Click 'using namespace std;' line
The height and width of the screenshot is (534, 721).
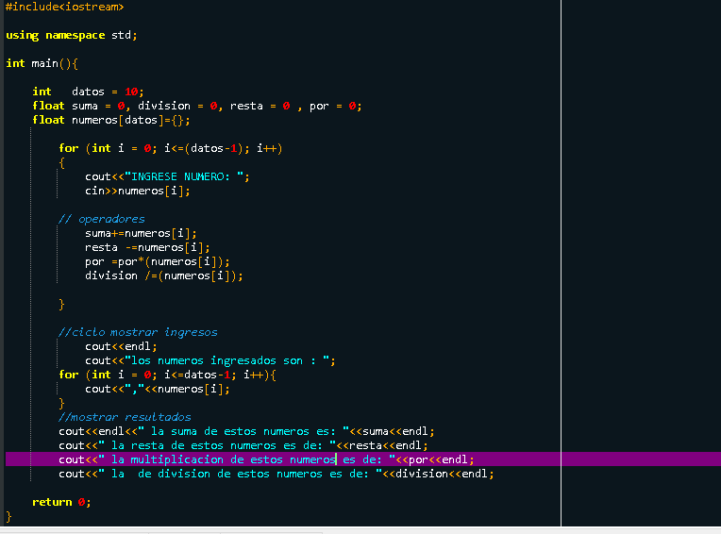pos(71,35)
